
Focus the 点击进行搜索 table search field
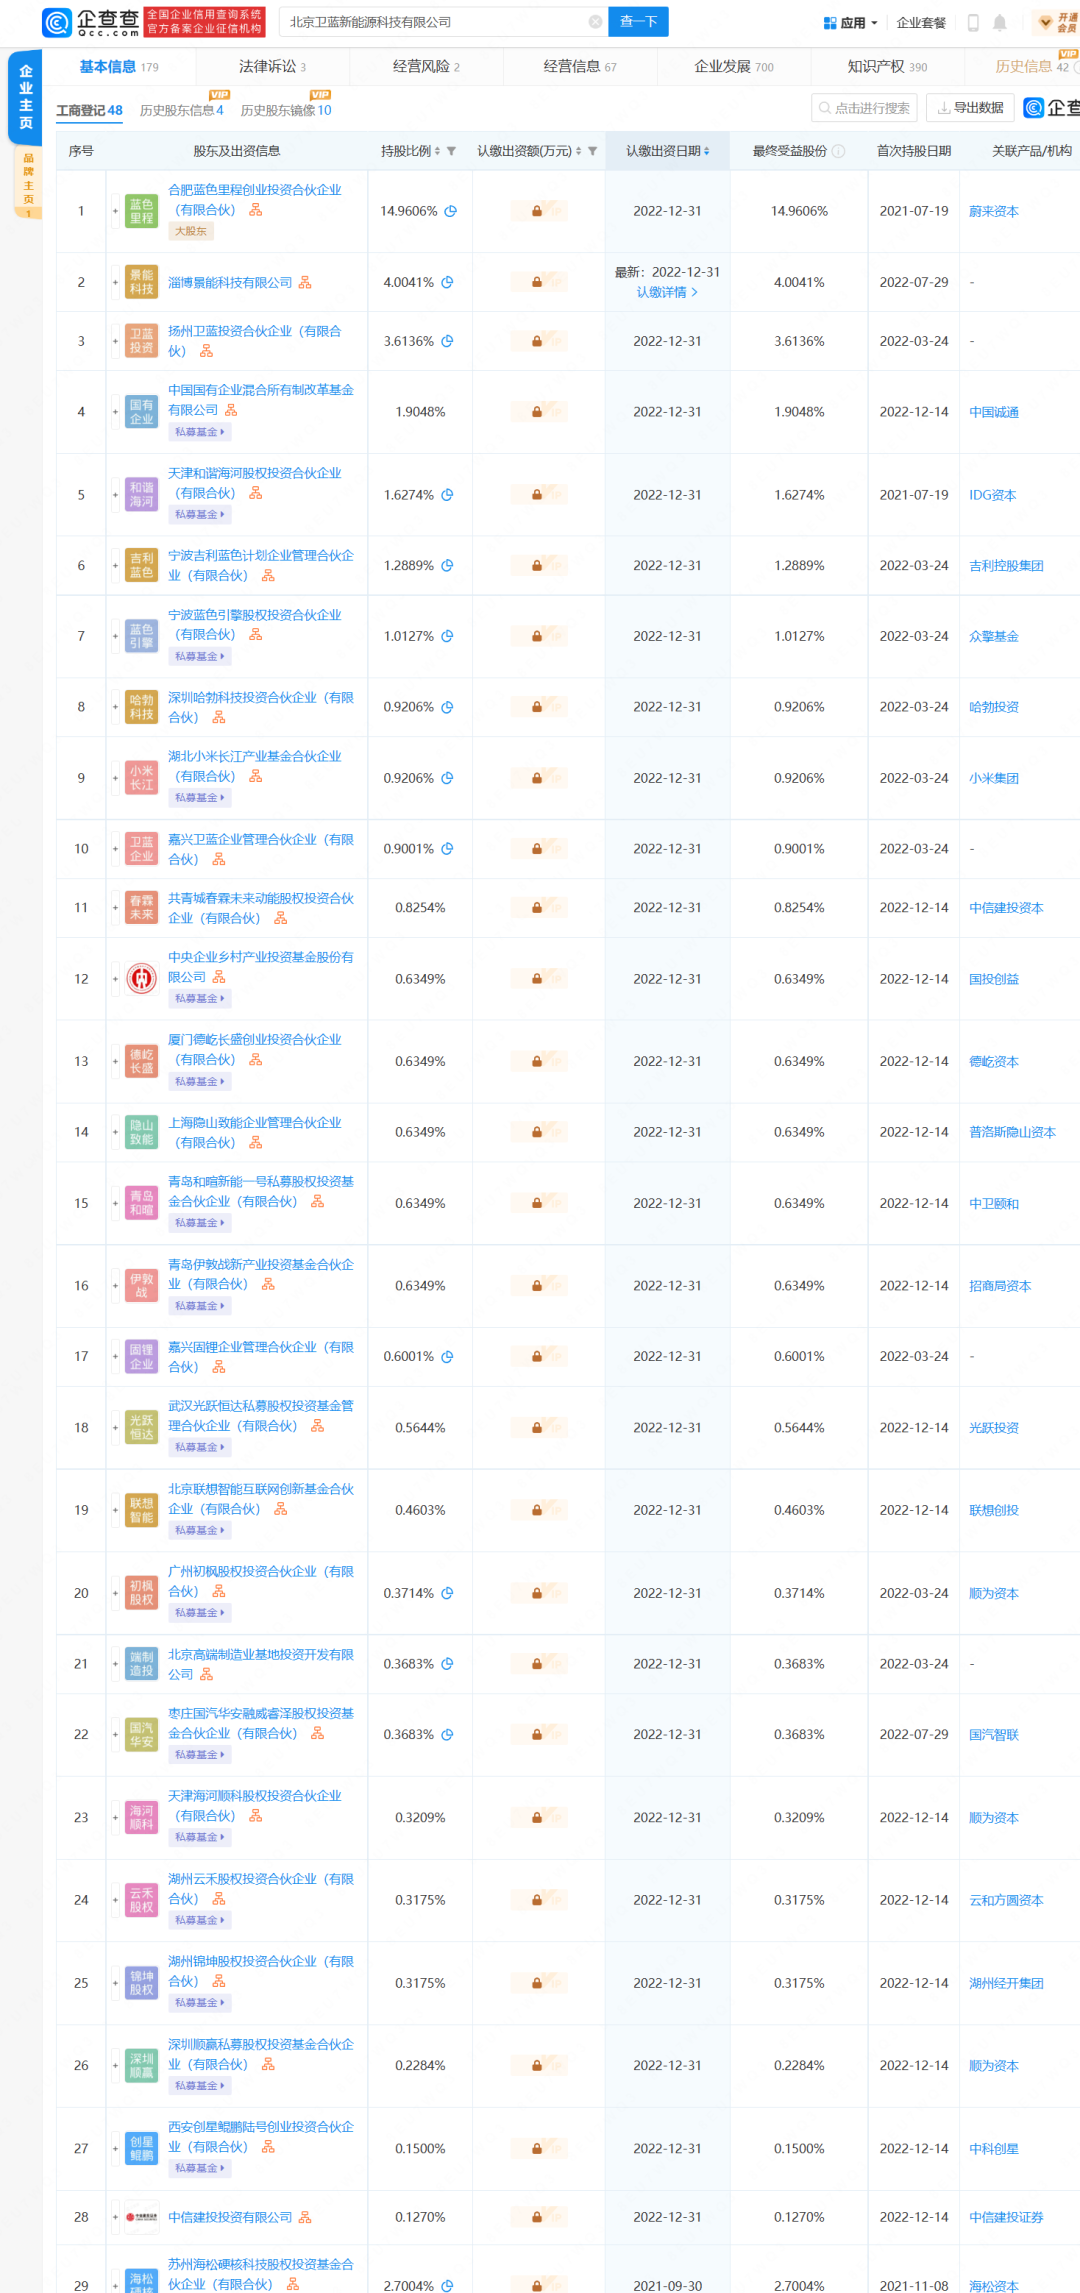[x=864, y=108]
